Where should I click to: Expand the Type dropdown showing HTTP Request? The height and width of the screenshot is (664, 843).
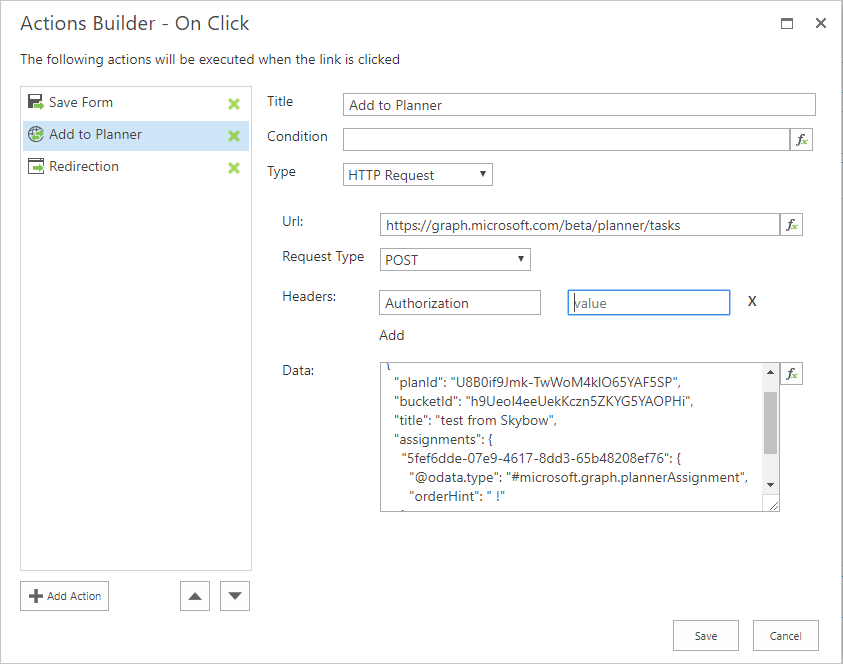[x=417, y=175]
